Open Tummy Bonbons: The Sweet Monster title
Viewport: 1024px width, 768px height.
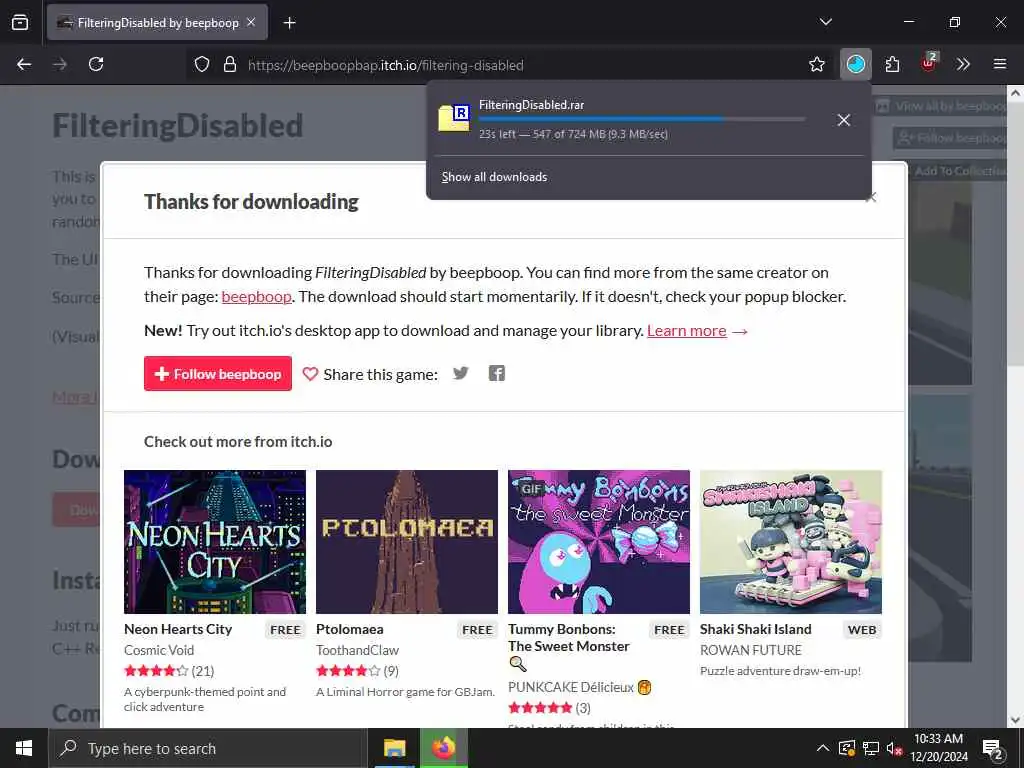click(x=569, y=637)
